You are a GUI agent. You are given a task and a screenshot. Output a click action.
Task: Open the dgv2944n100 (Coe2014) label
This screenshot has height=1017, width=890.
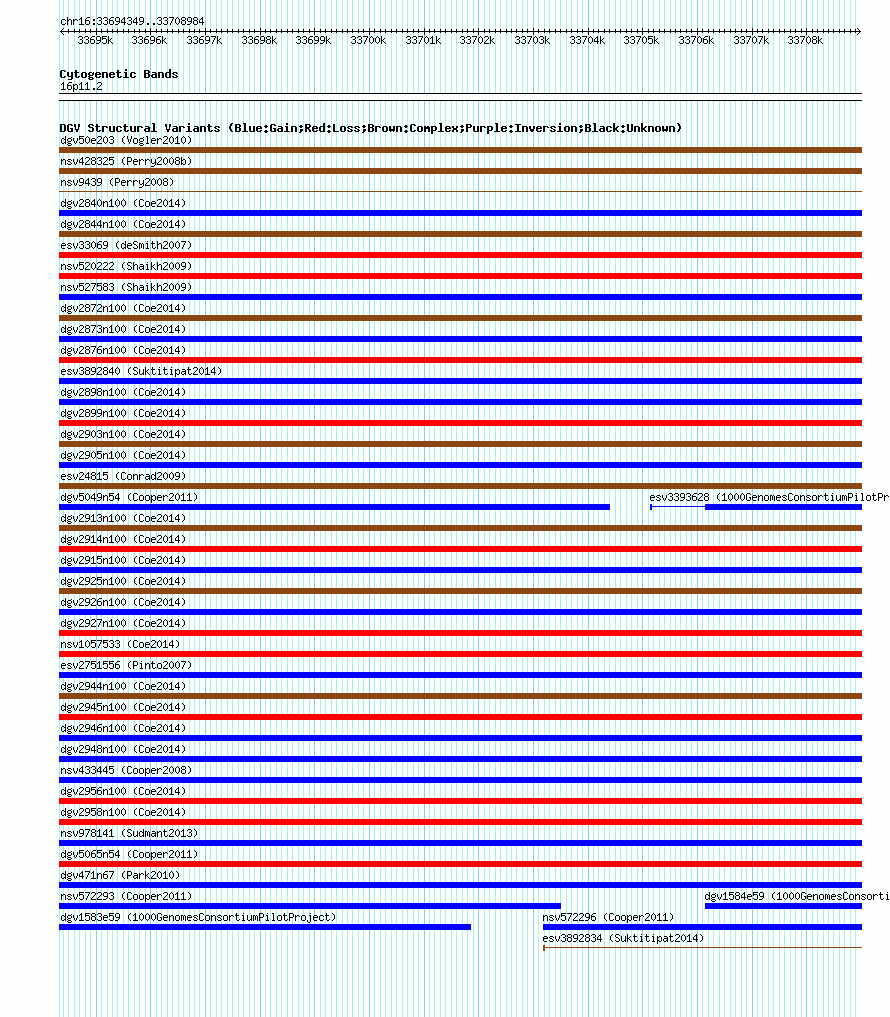[123, 686]
